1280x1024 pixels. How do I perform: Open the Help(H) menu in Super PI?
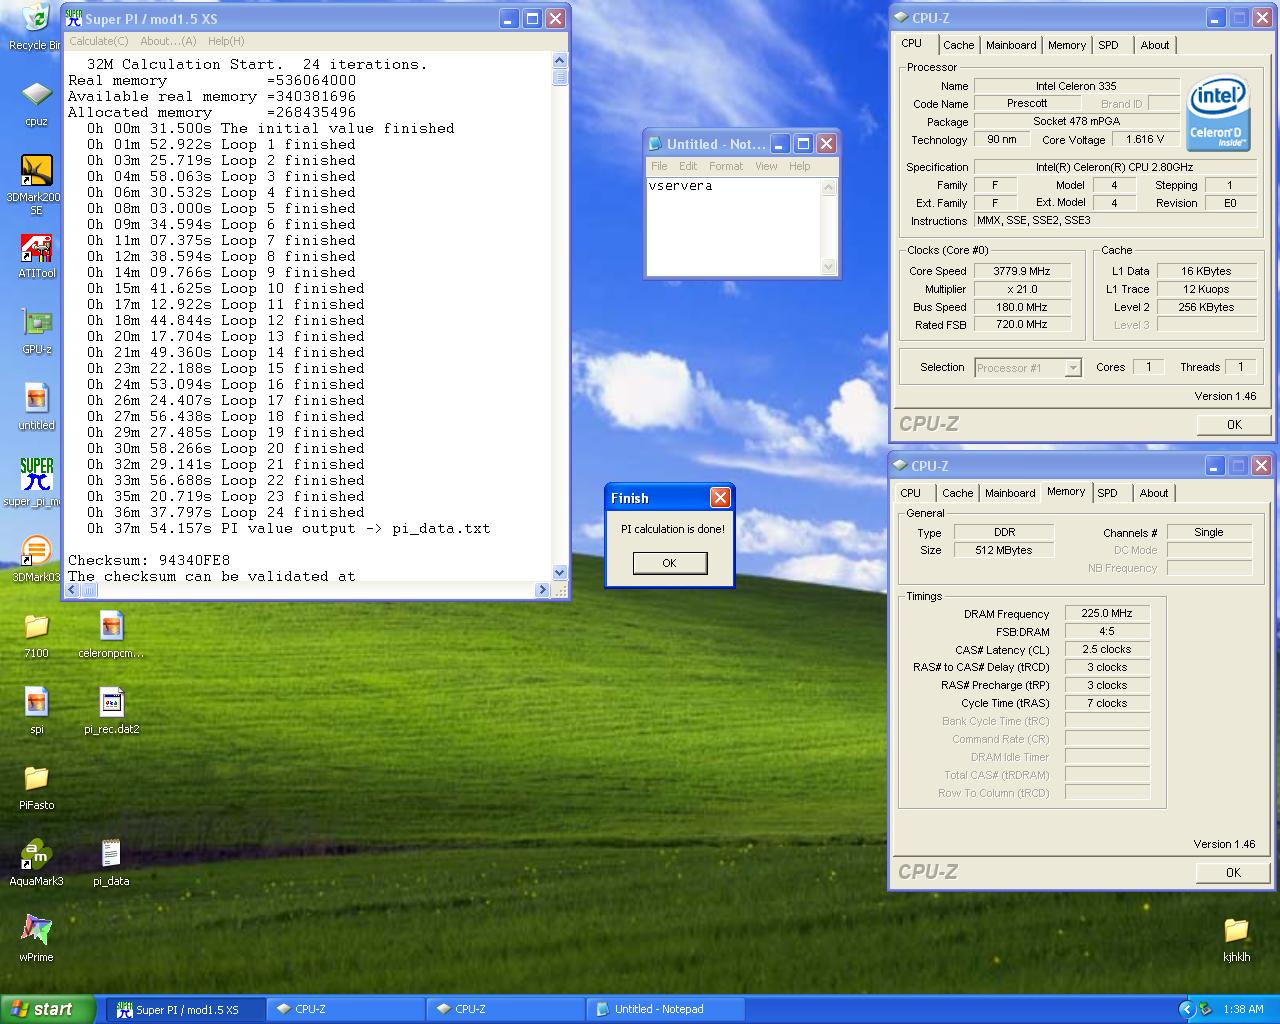click(226, 41)
